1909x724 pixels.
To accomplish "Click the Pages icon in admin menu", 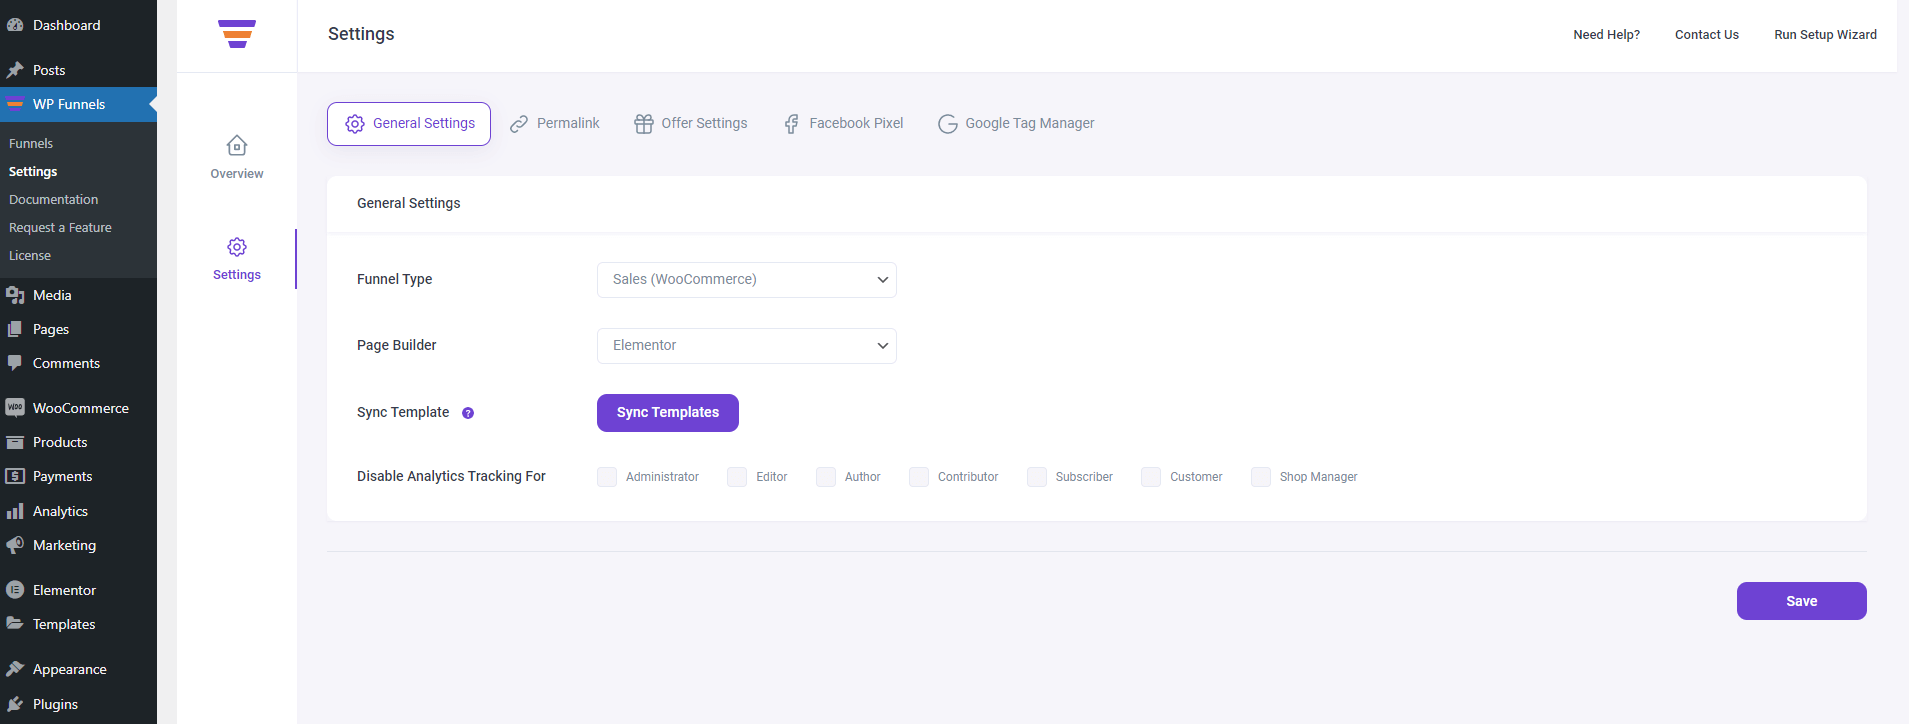I will [15, 329].
